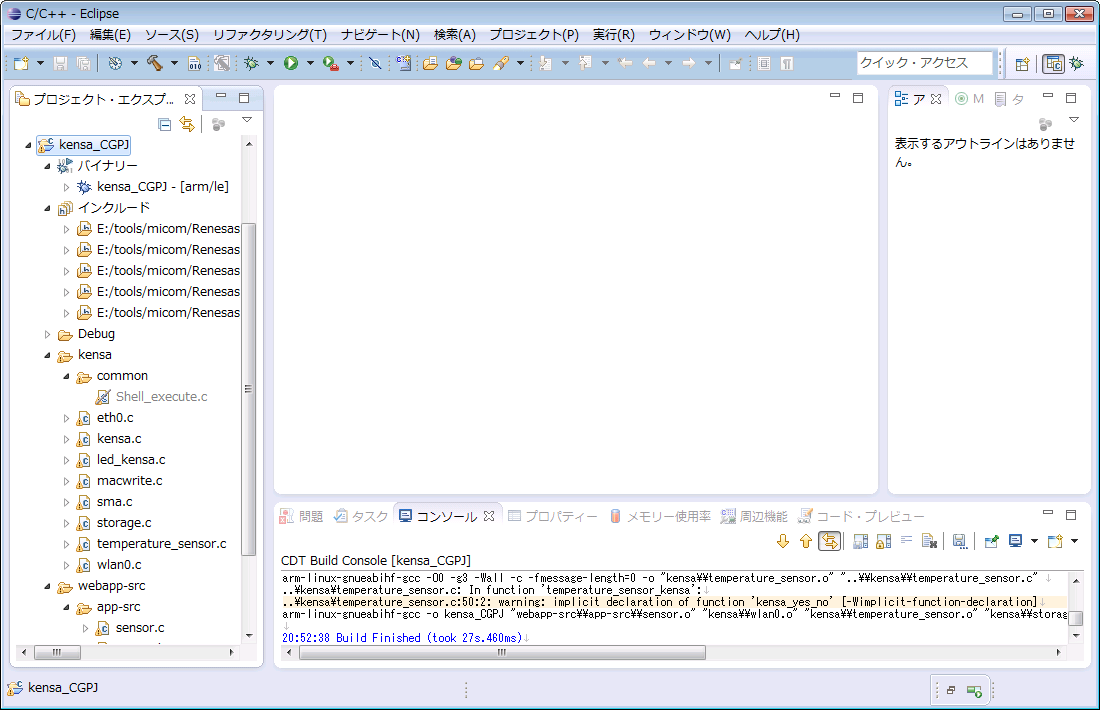
Task: Switch to the タスク tab
Action: [361, 516]
